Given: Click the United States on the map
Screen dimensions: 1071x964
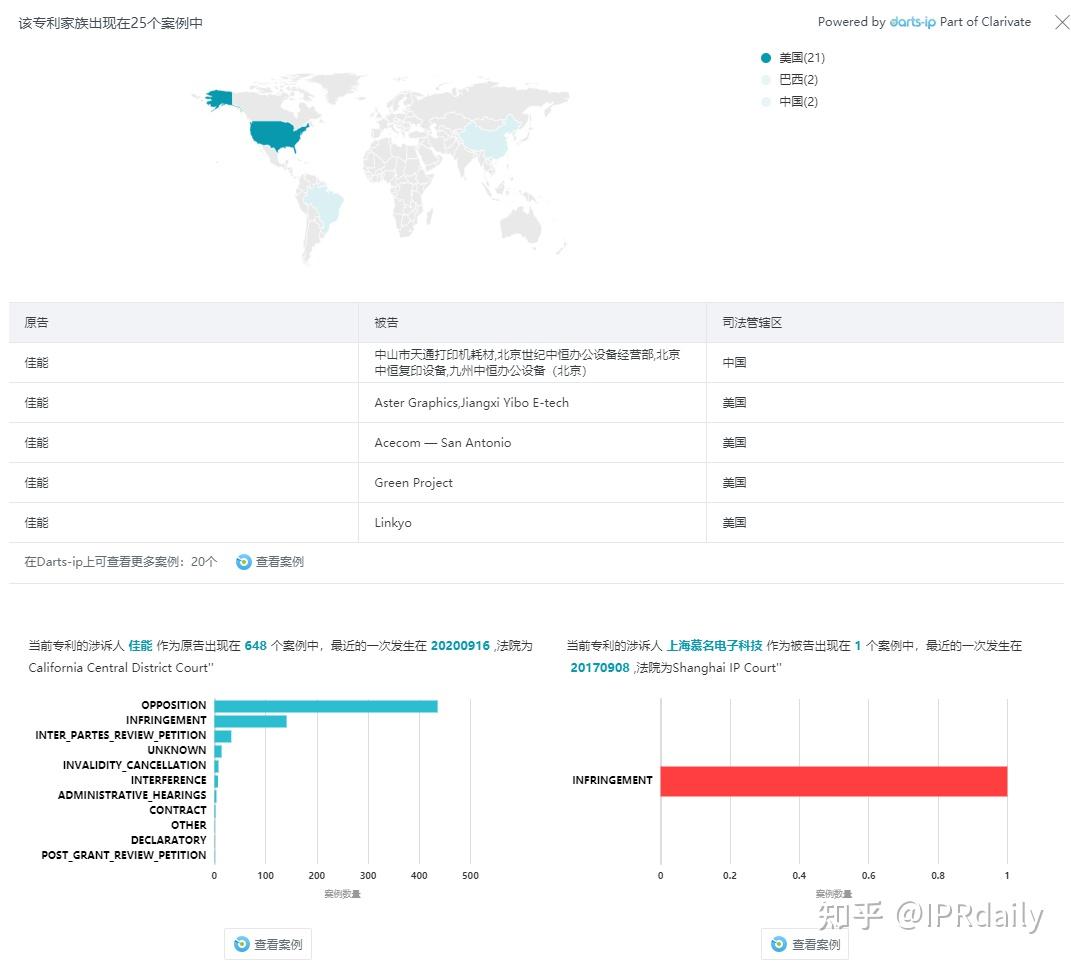Looking at the screenshot, I should point(275,135).
